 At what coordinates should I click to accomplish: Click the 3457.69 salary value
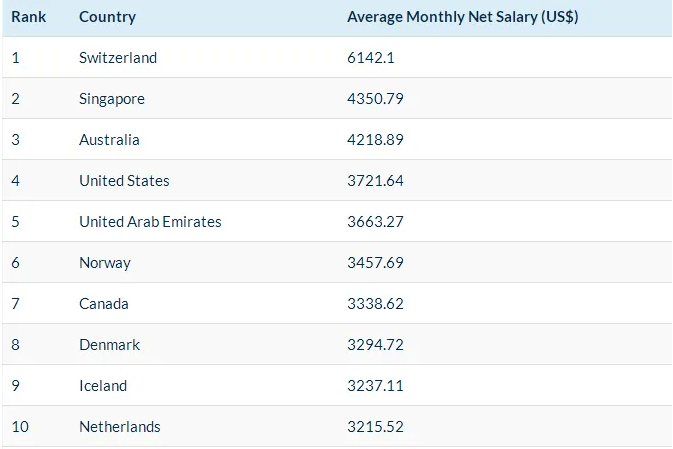375,263
